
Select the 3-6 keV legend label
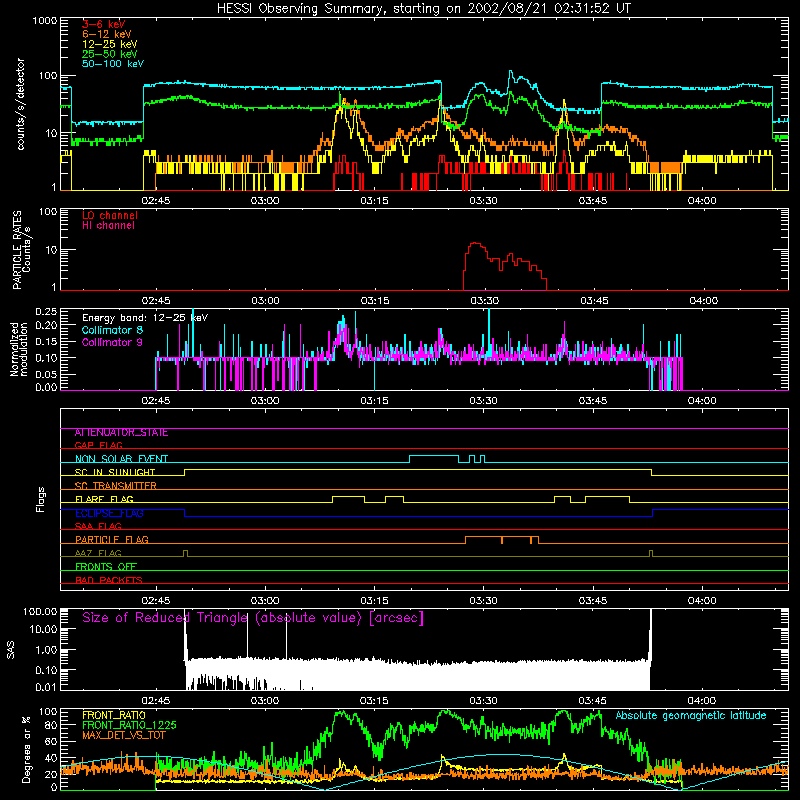tap(104, 24)
